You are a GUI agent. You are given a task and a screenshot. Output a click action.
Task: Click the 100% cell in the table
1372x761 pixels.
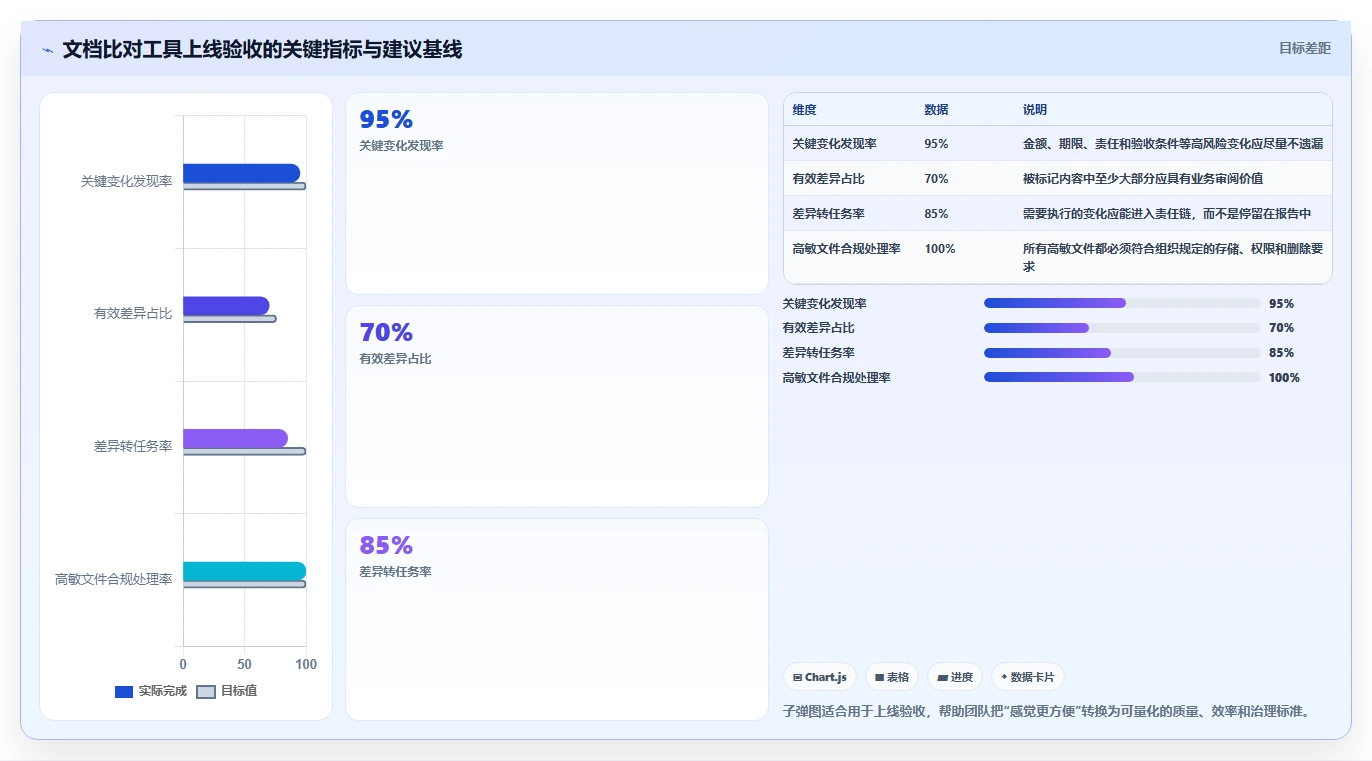(939, 249)
